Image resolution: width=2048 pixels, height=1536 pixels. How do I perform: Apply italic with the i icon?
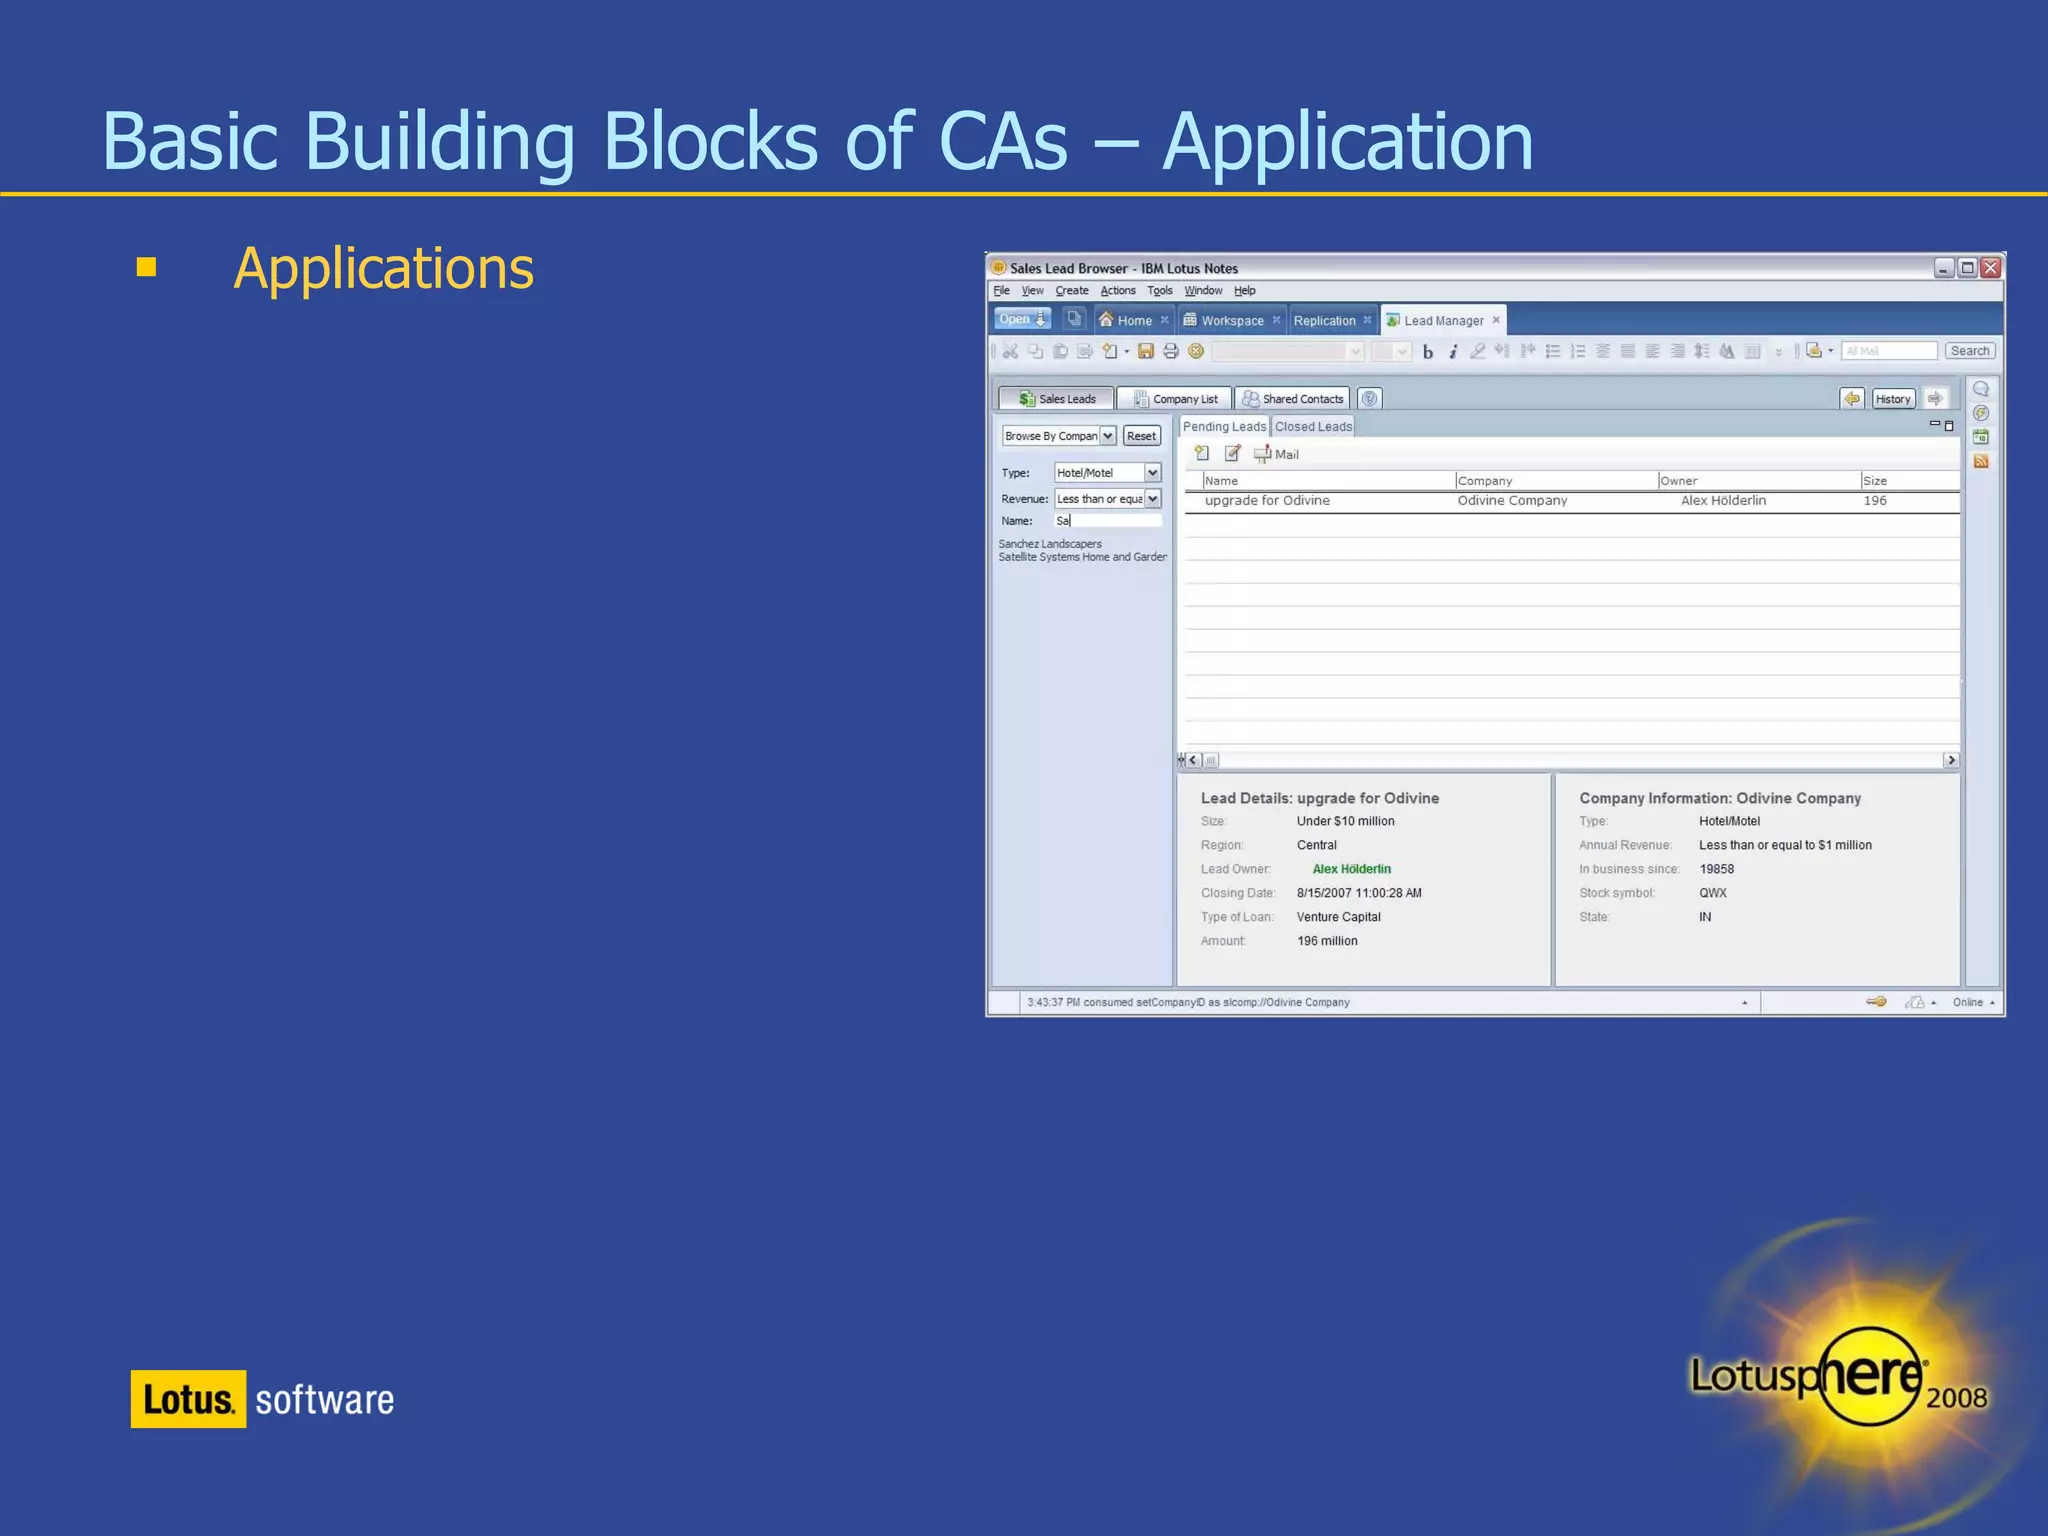(x=1453, y=352)
